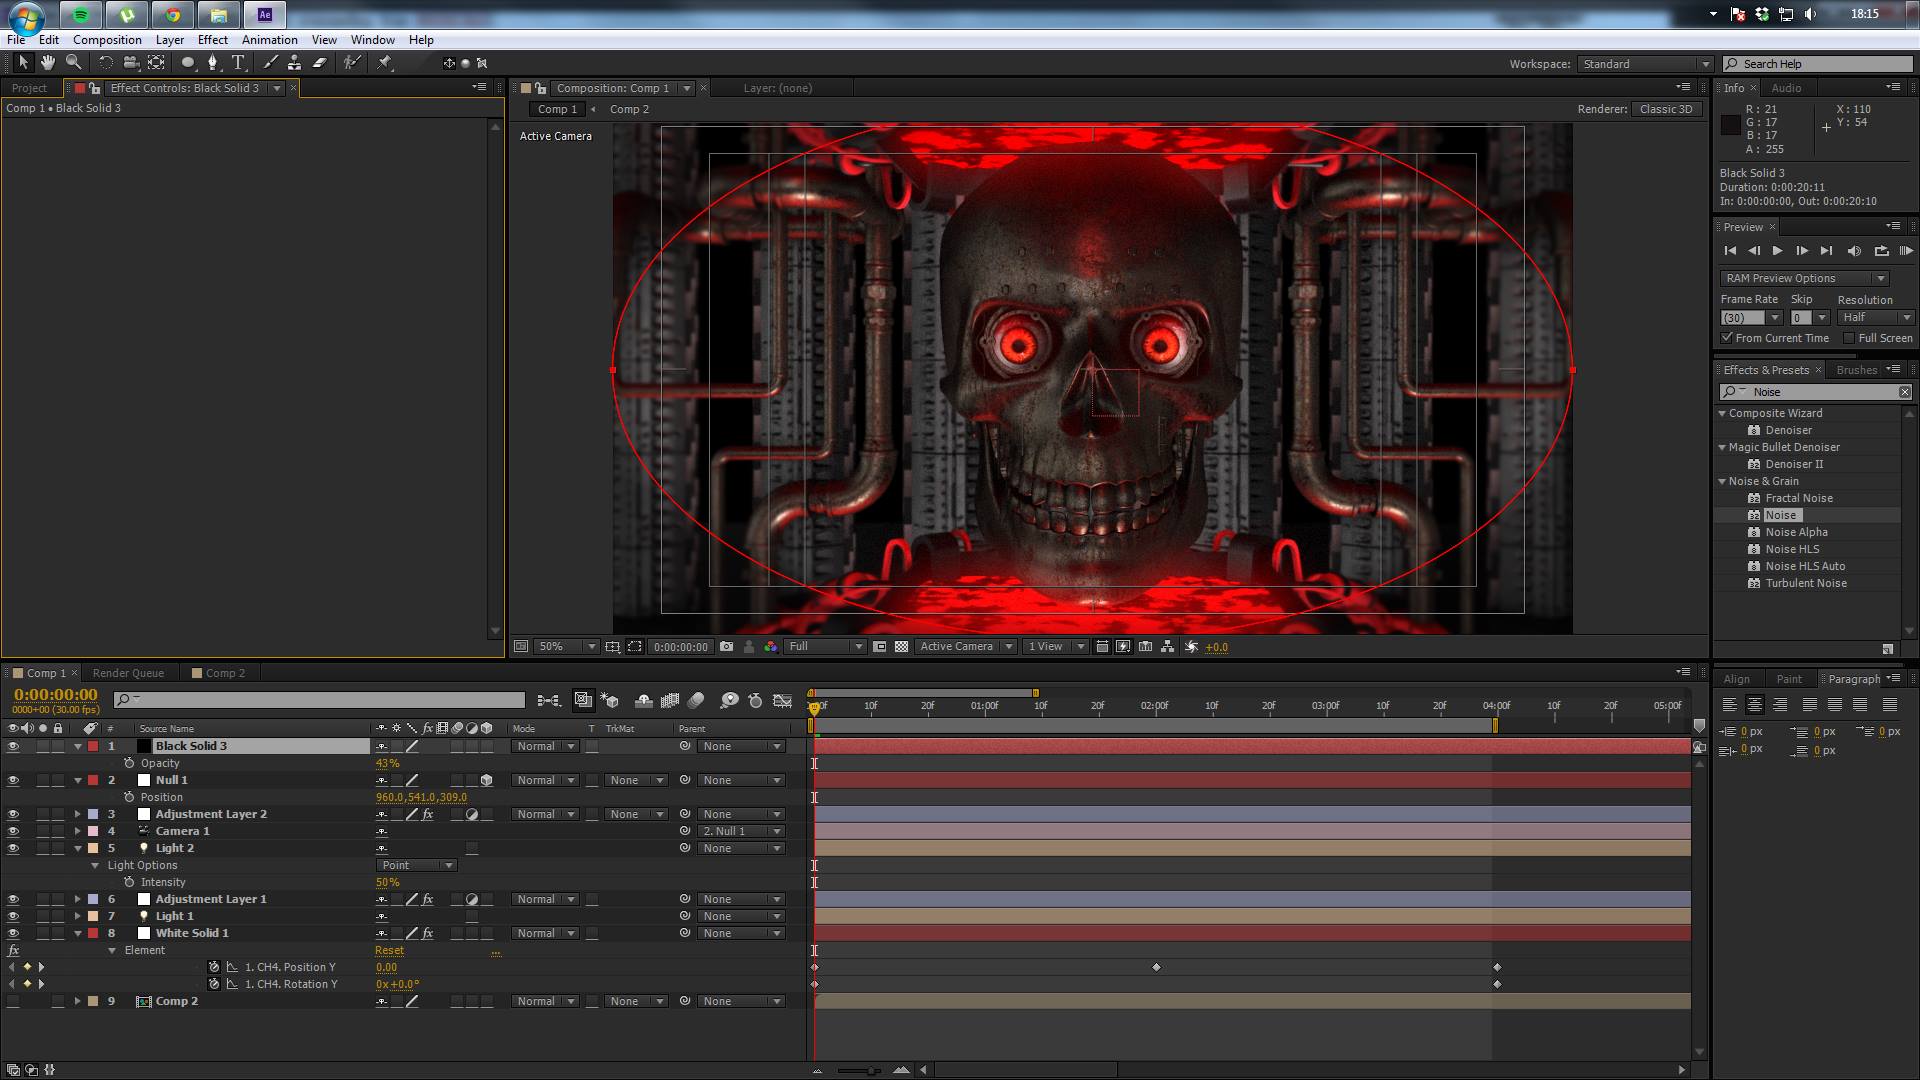1920x1080 pixels.
Task: Click the RAM Preview button
Action: [x=1906, y=251]
